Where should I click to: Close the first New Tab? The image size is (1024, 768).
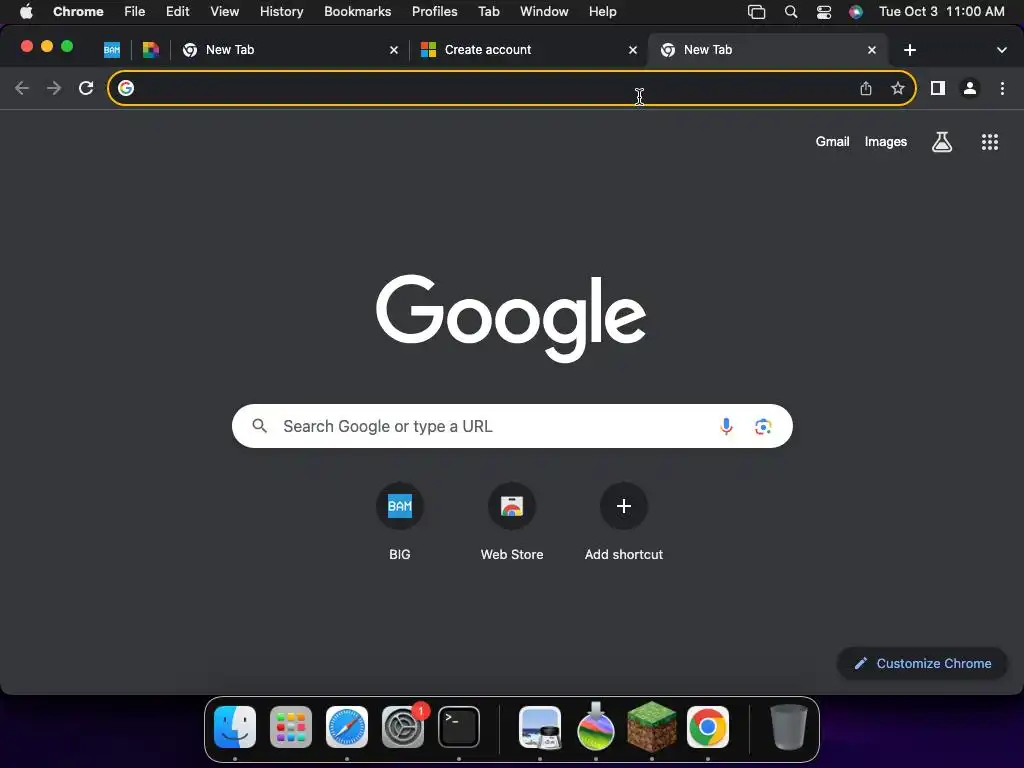[x=394, y=50]
